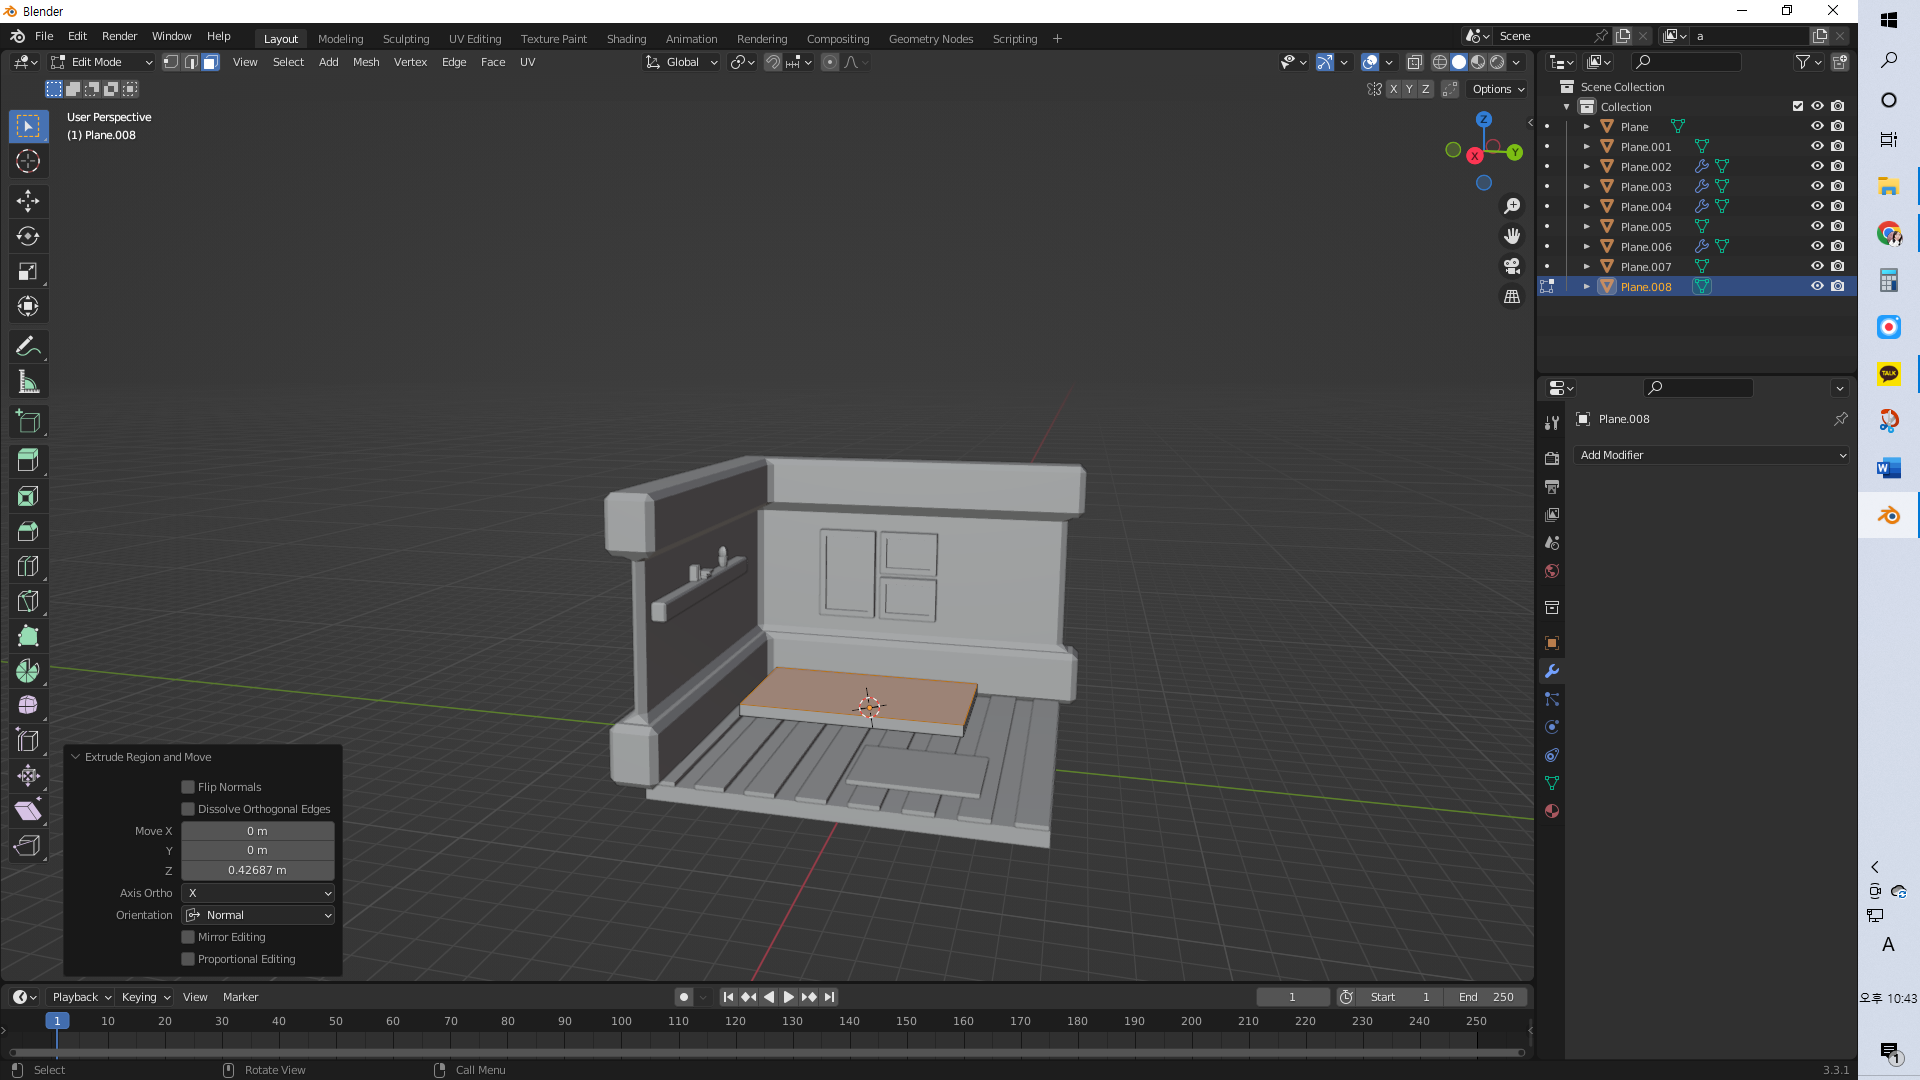Viewport: 1920px width, 1080px height.
Task: Open the Object Data properties tab icon
Action: 1552,783
